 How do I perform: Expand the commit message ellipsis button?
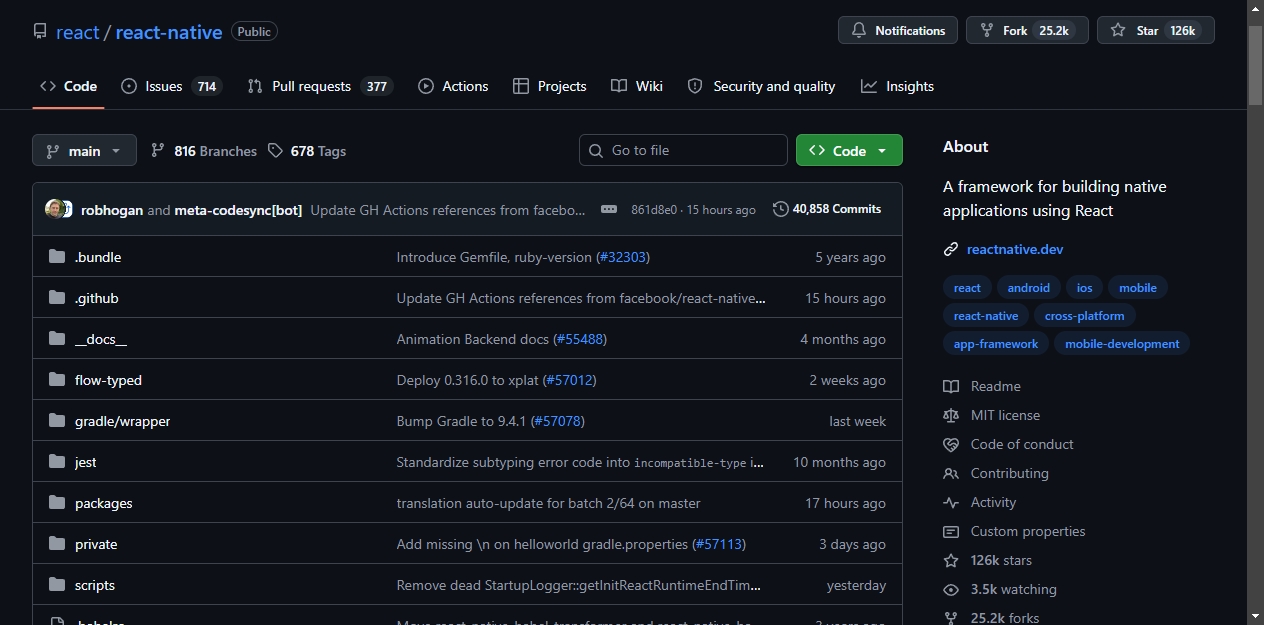(609, 209)
